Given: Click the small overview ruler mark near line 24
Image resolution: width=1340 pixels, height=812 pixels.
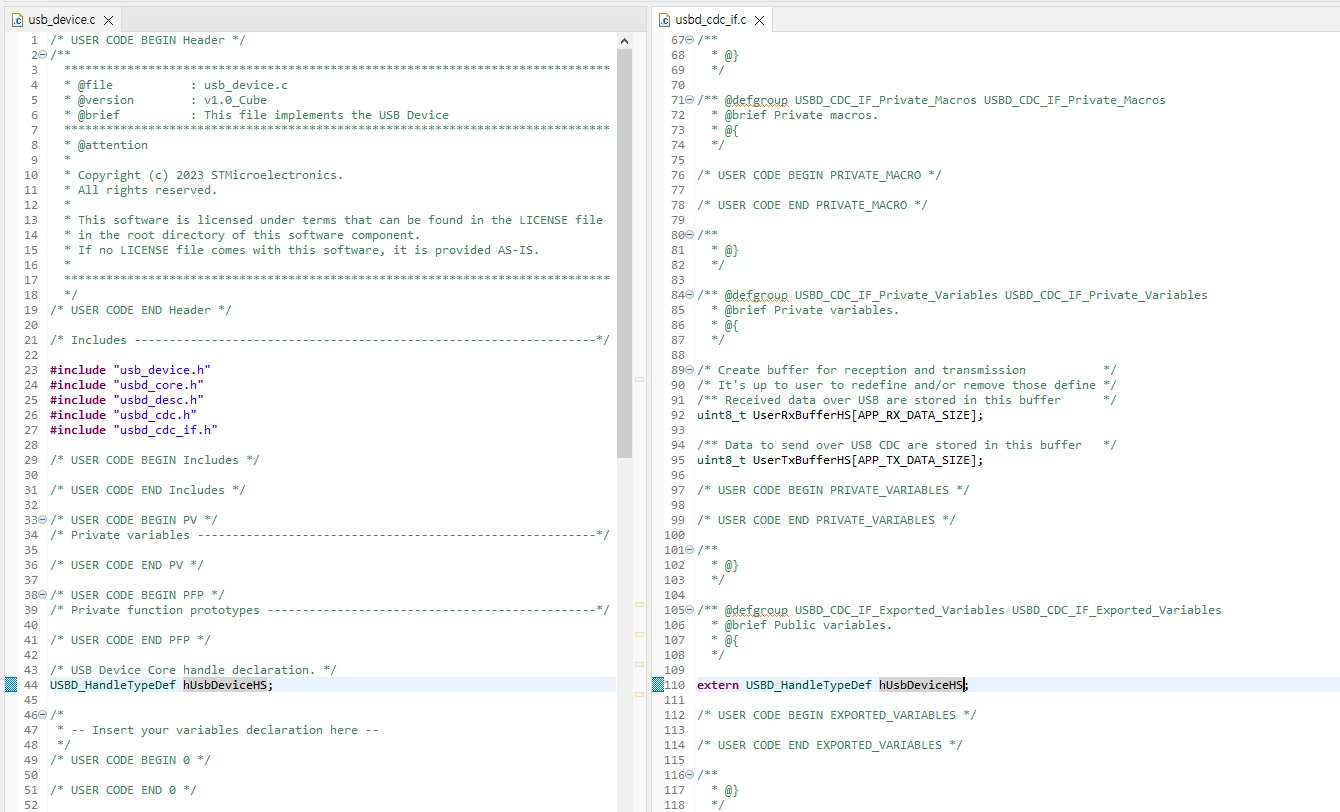Looking at the screenshot, I should point(640,380).
